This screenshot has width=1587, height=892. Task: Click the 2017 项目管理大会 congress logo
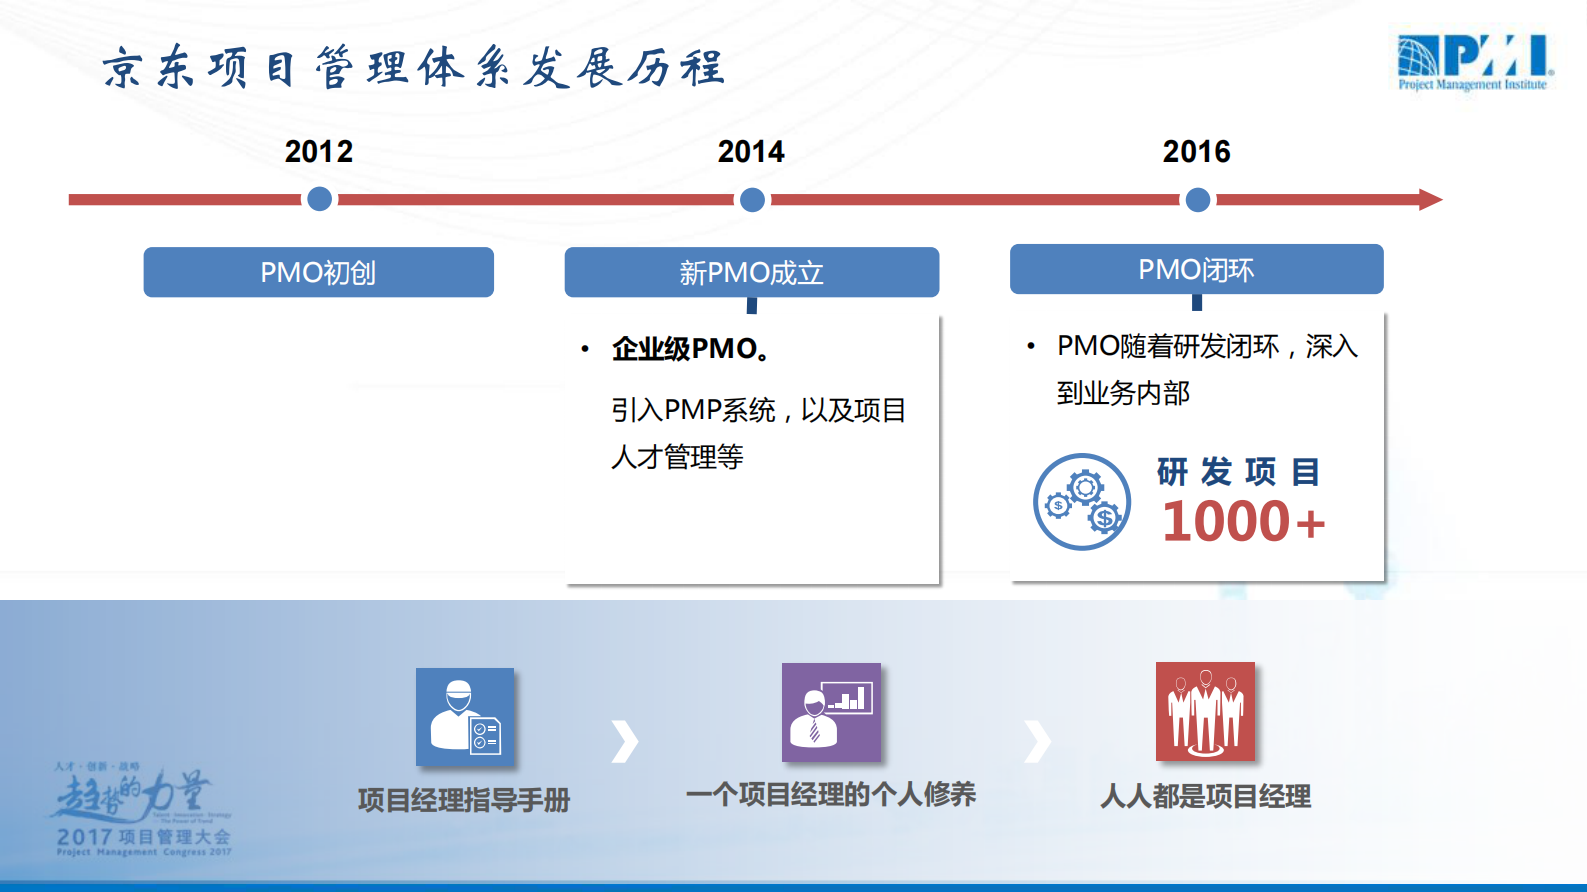142,809
